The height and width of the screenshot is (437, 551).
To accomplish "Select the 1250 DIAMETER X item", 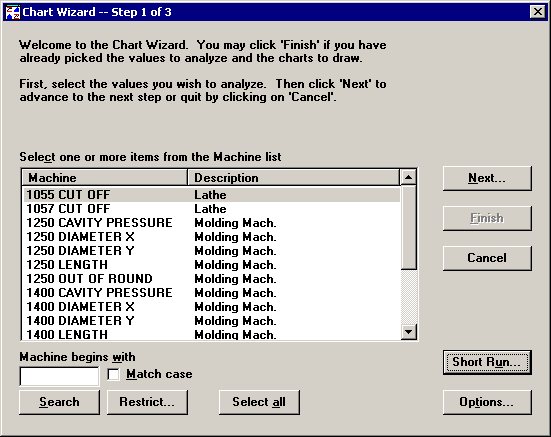I will pos(211,237).
